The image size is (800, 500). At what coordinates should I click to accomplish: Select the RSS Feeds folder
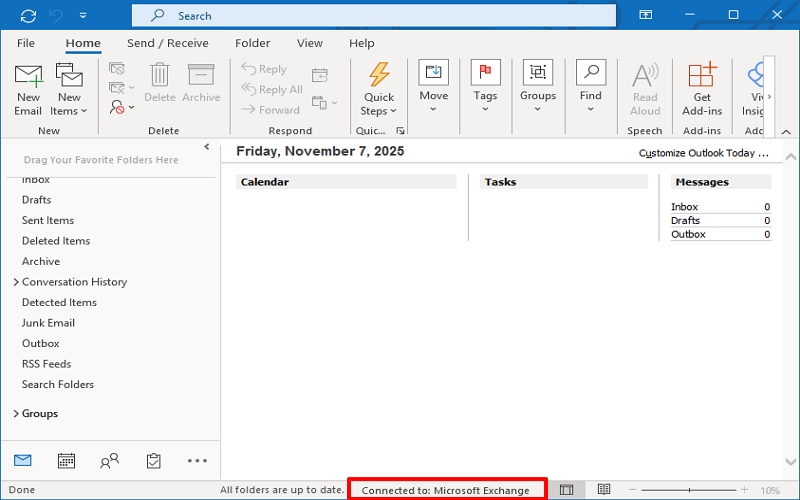pos(46,364)
